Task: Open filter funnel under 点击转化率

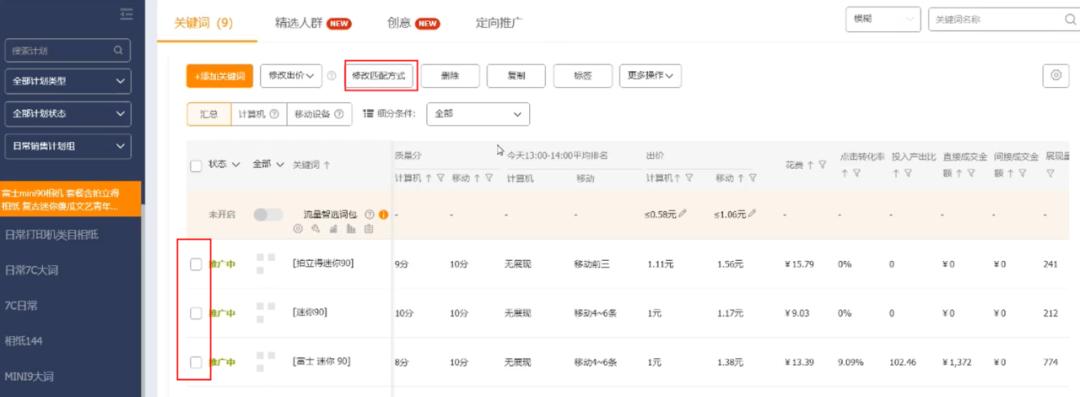Action: coord(856,174)
